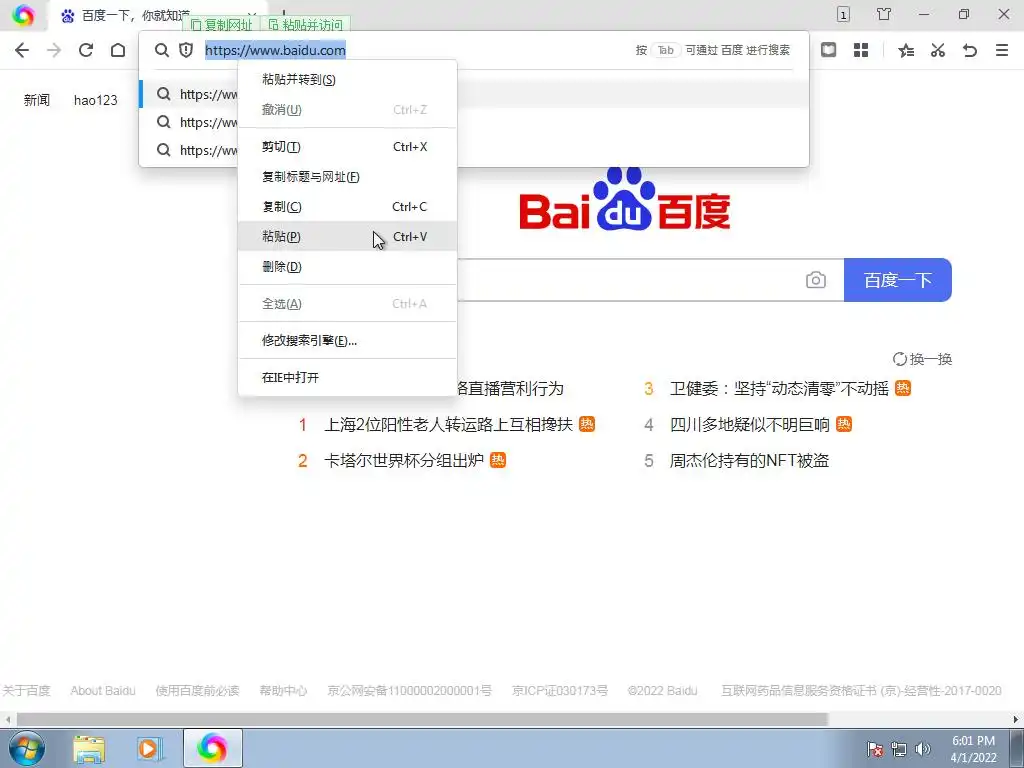Open news 卫健委：坚持动态清零不动摇
Image resolution: width=1024 pixels, height=768 pixels.
pyautogui.click(x=779, y=389)
